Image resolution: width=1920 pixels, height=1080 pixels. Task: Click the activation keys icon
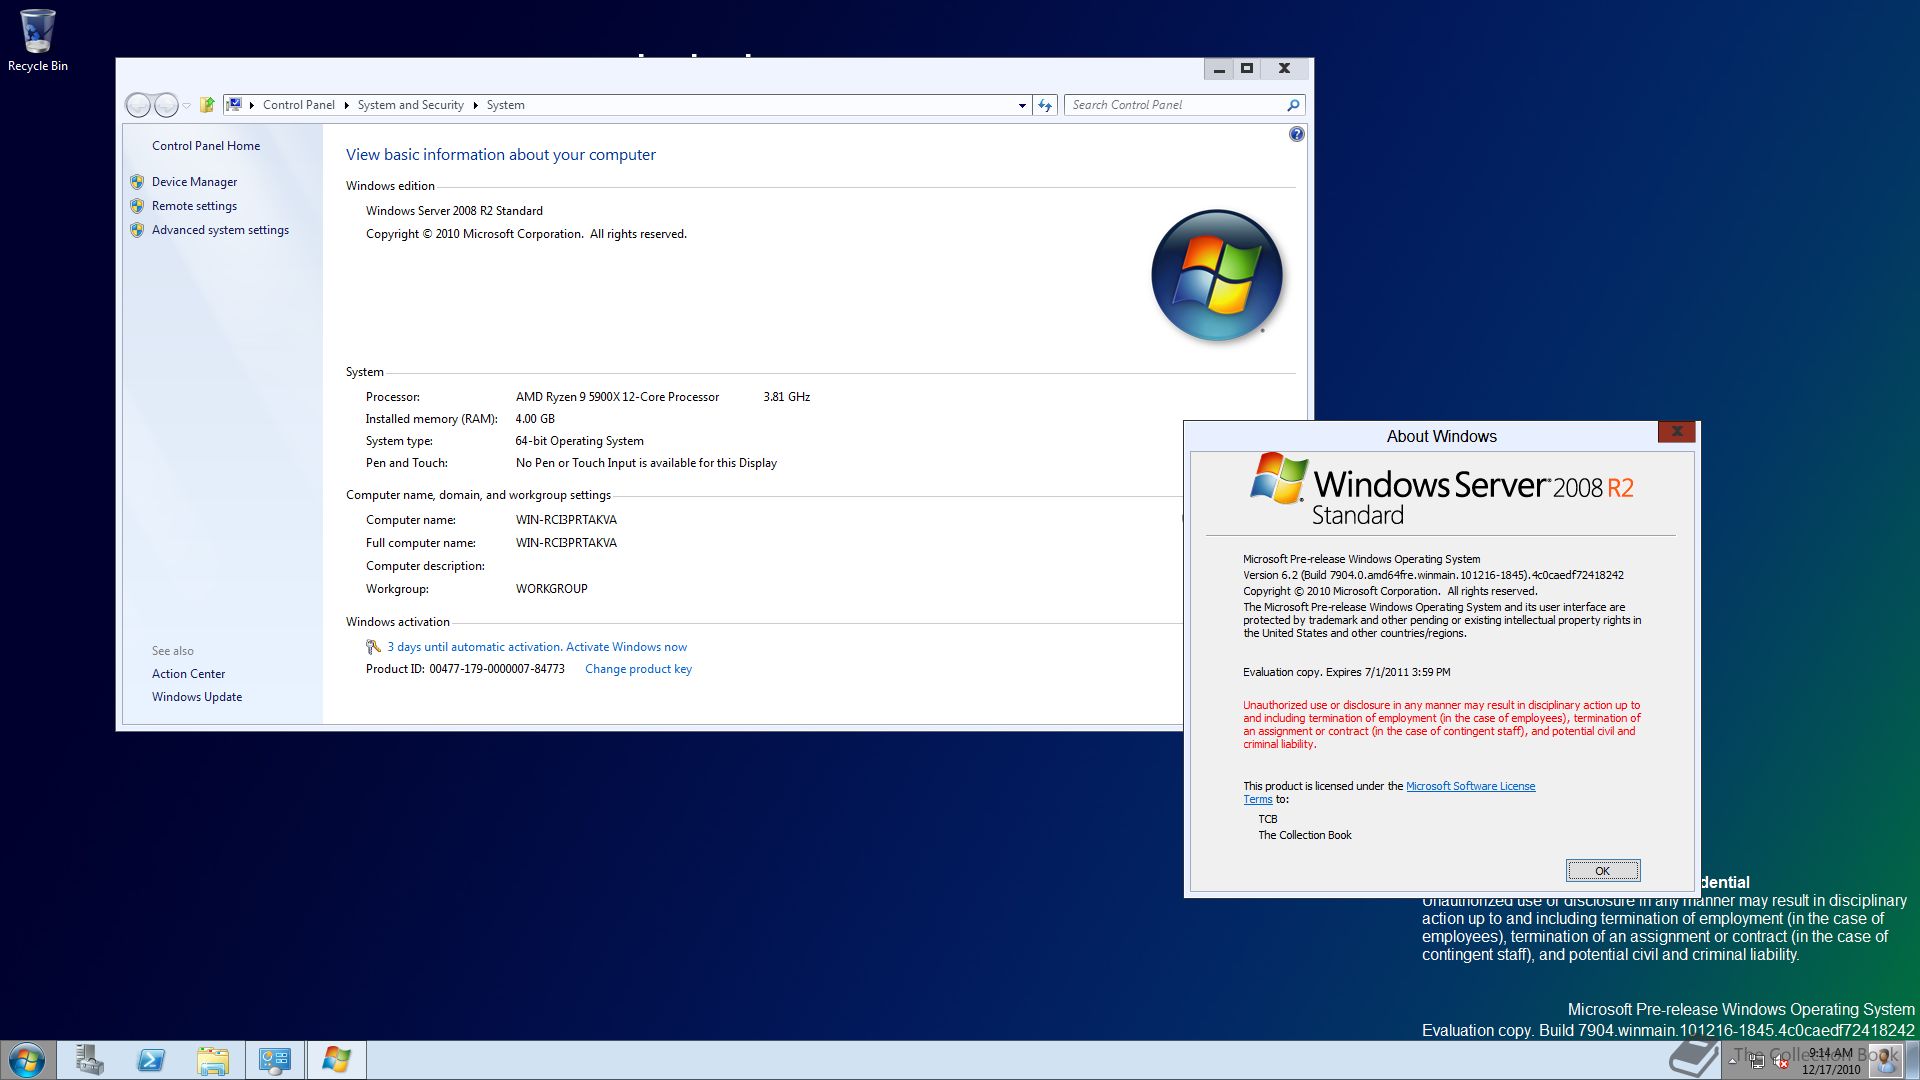pos(373,647)
